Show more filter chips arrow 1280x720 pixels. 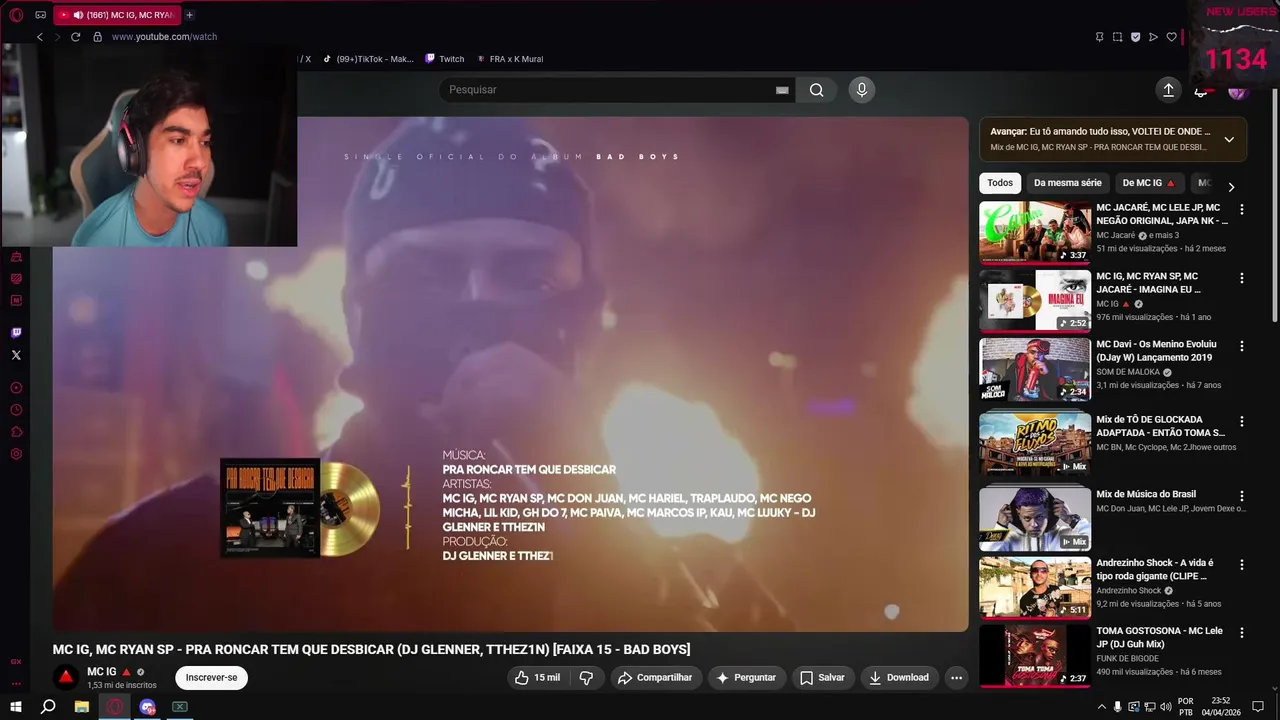[1231, 187]
